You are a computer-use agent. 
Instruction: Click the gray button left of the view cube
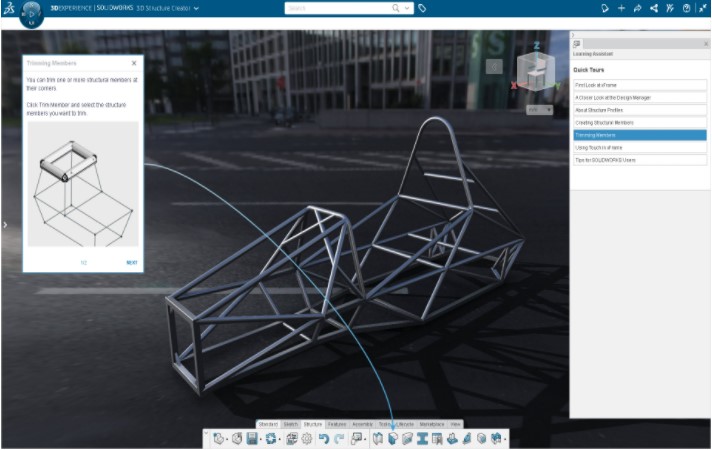pos(494,67)
